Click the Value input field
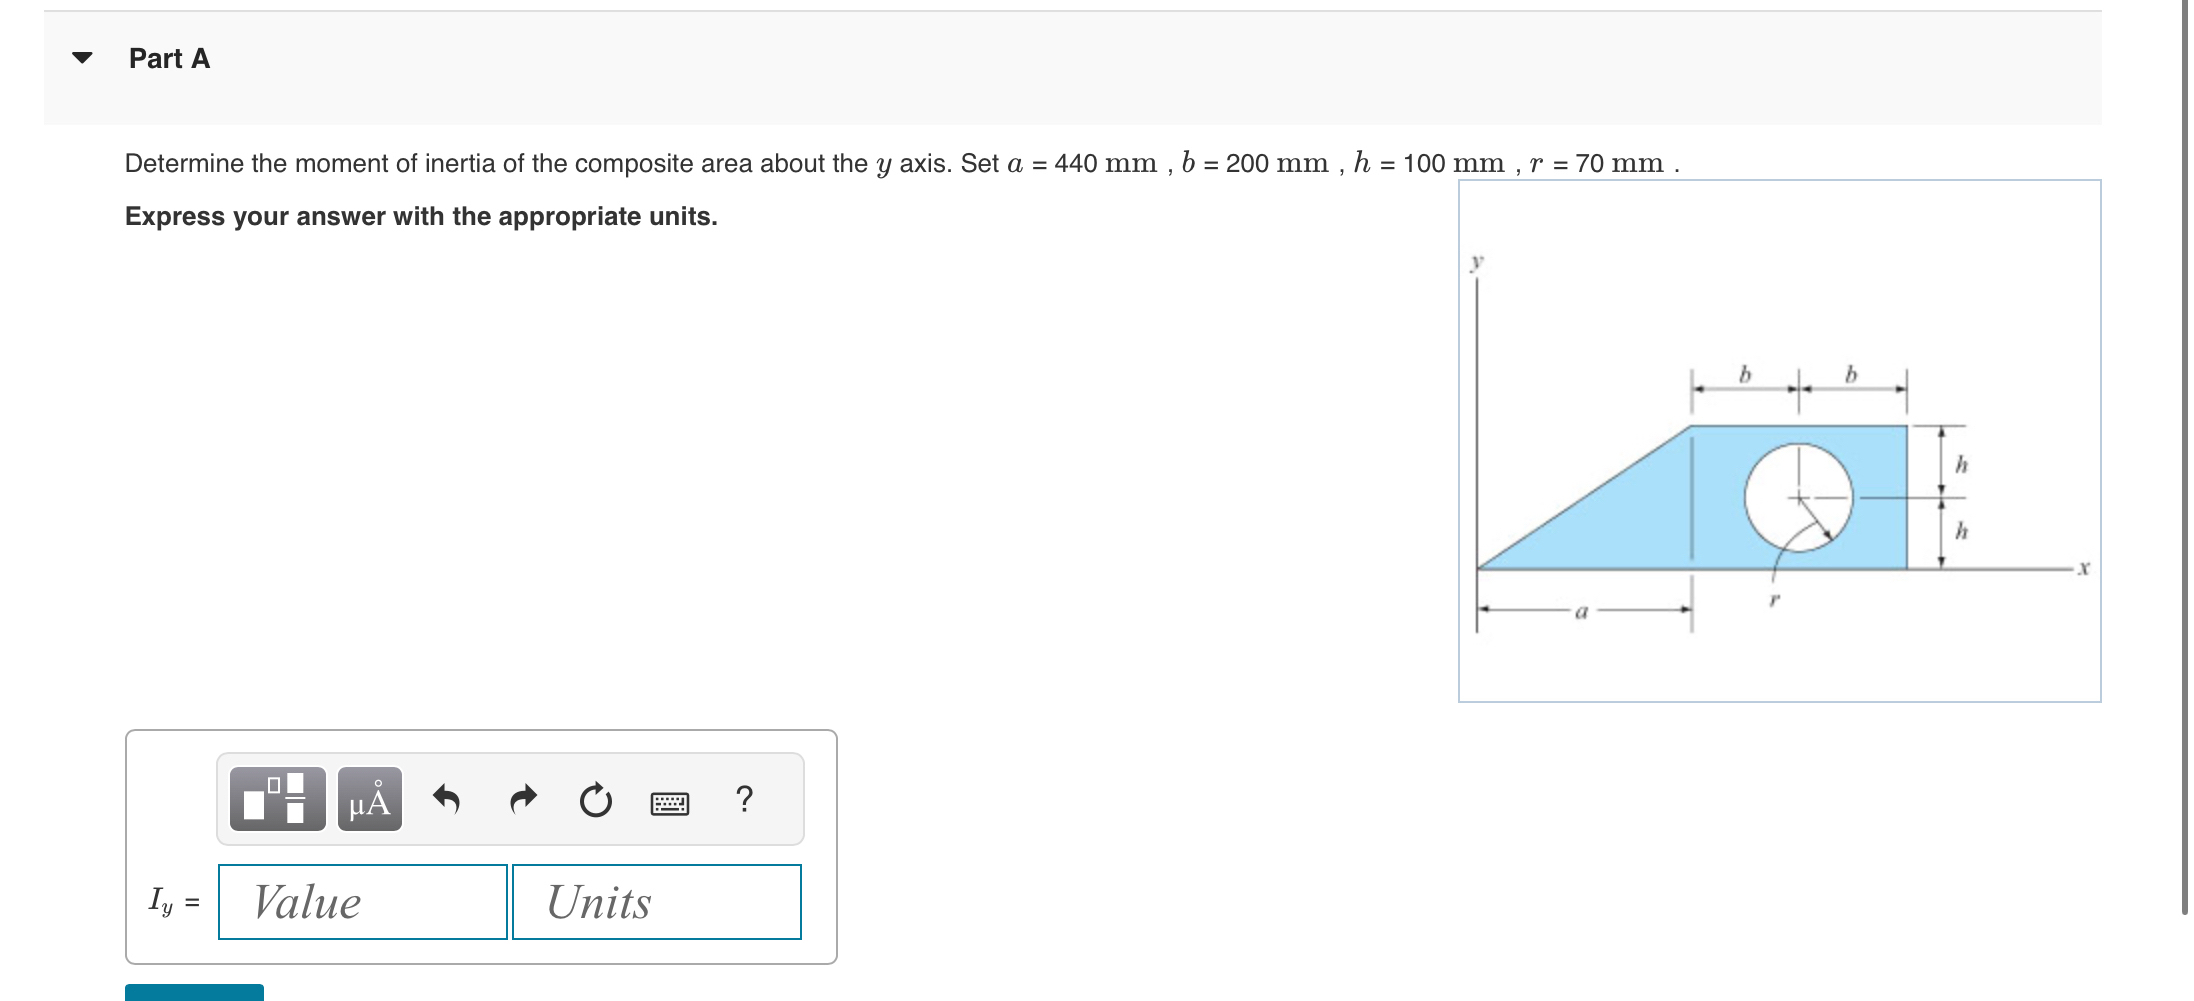2194x1001 pixels. point(362,901)
